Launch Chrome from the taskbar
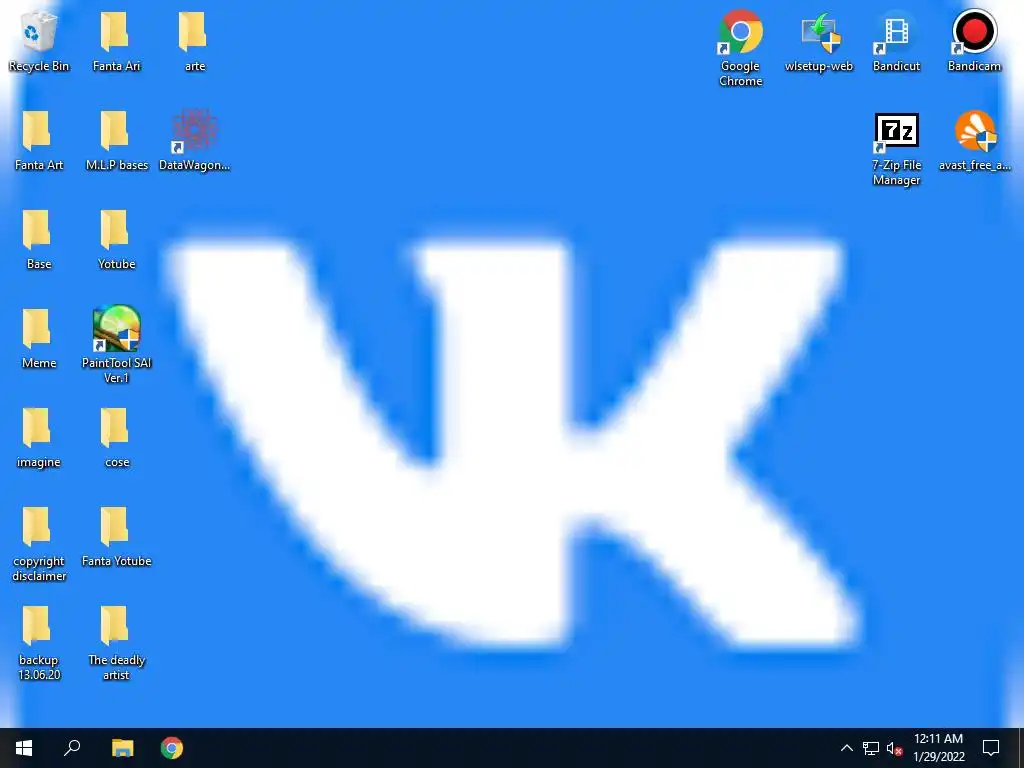Viewport: 1024px width, 768px height. [172, 748]
